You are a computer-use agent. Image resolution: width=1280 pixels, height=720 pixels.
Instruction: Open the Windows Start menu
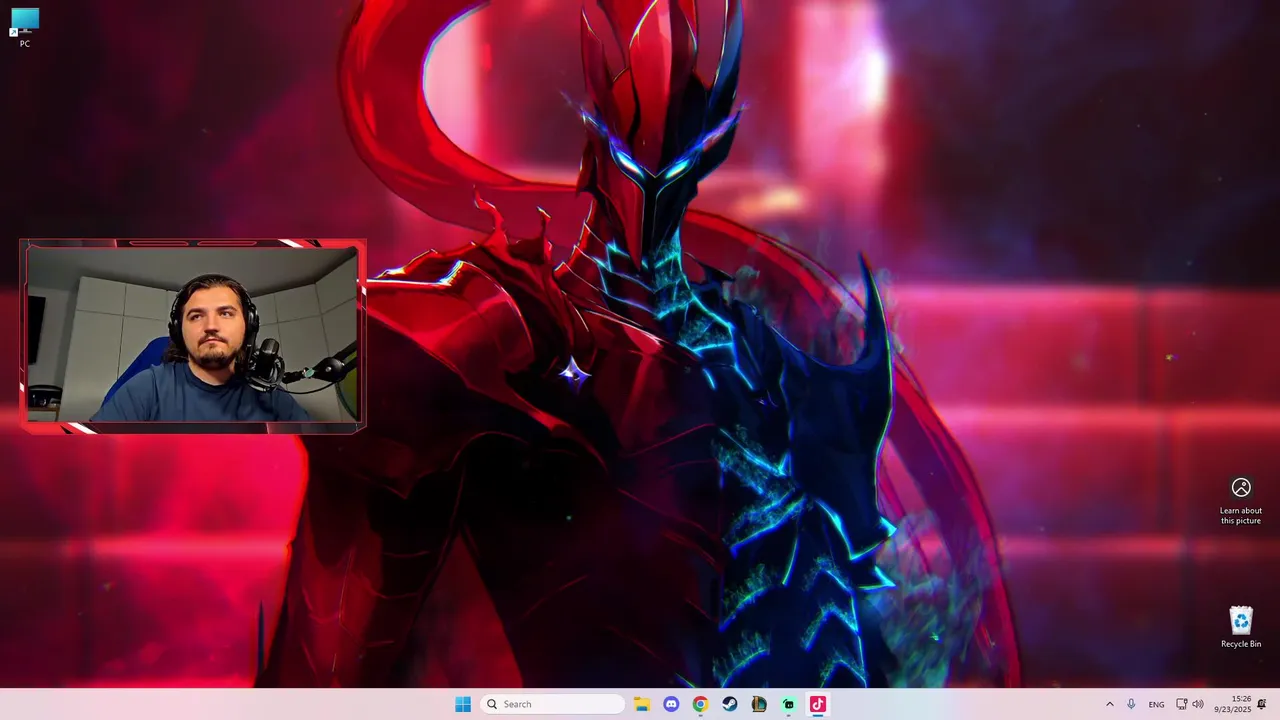(x=463, y=704)
